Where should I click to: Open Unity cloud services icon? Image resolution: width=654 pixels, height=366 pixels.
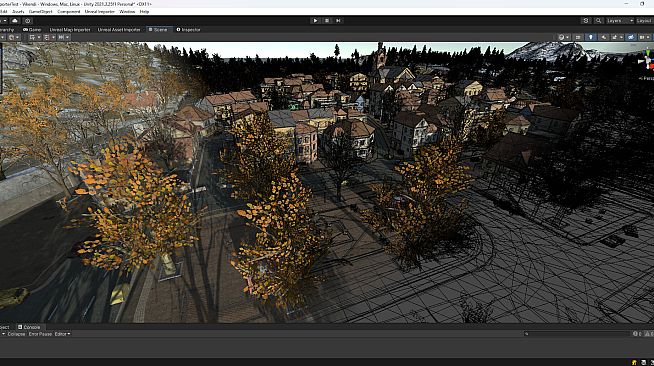pos(15,20)
